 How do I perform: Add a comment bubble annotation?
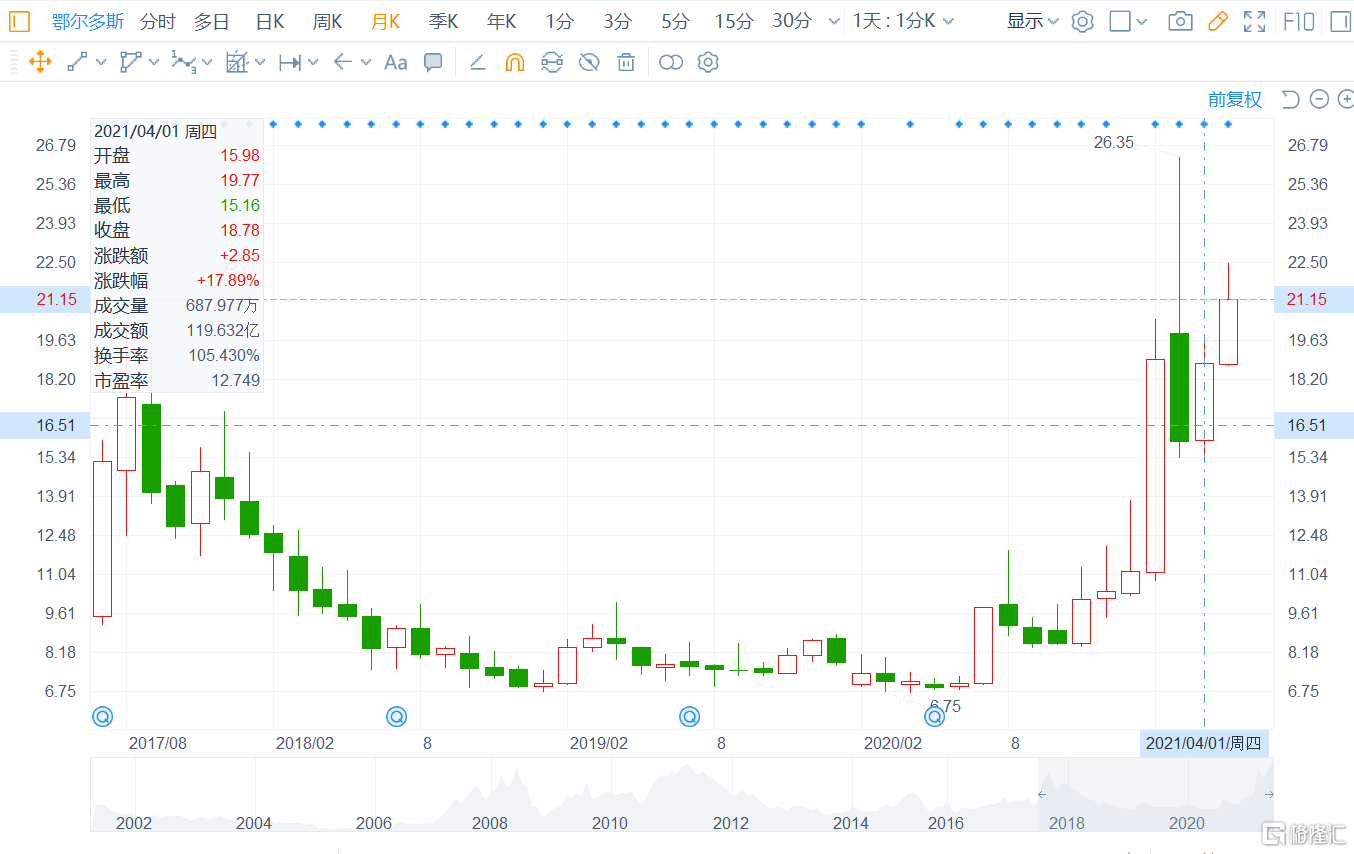433,62
